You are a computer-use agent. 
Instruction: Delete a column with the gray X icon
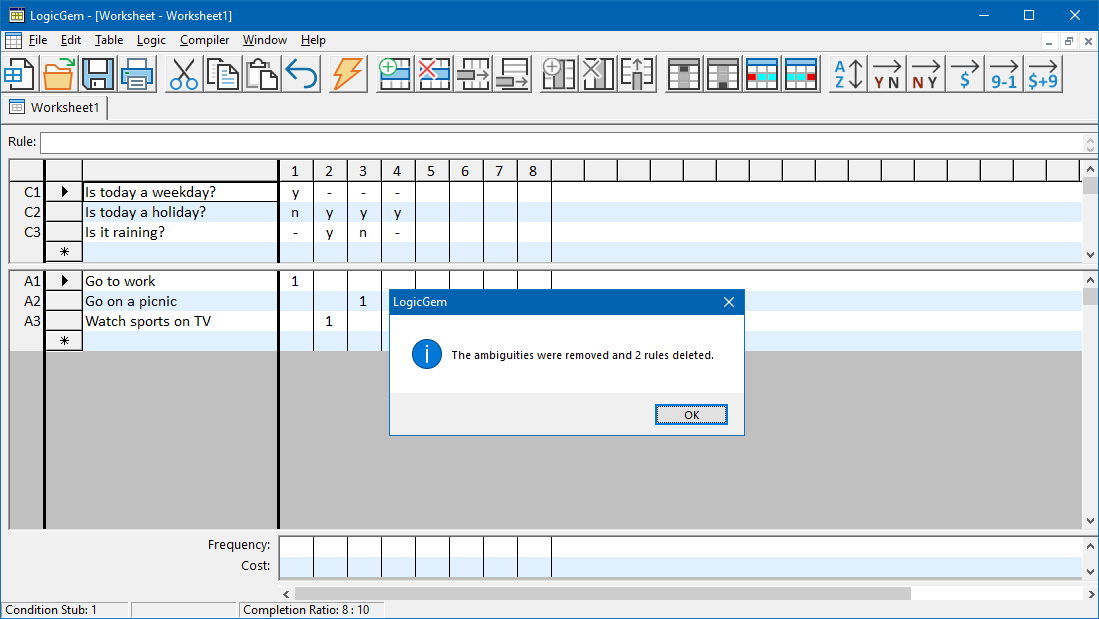tap(599, 74)
